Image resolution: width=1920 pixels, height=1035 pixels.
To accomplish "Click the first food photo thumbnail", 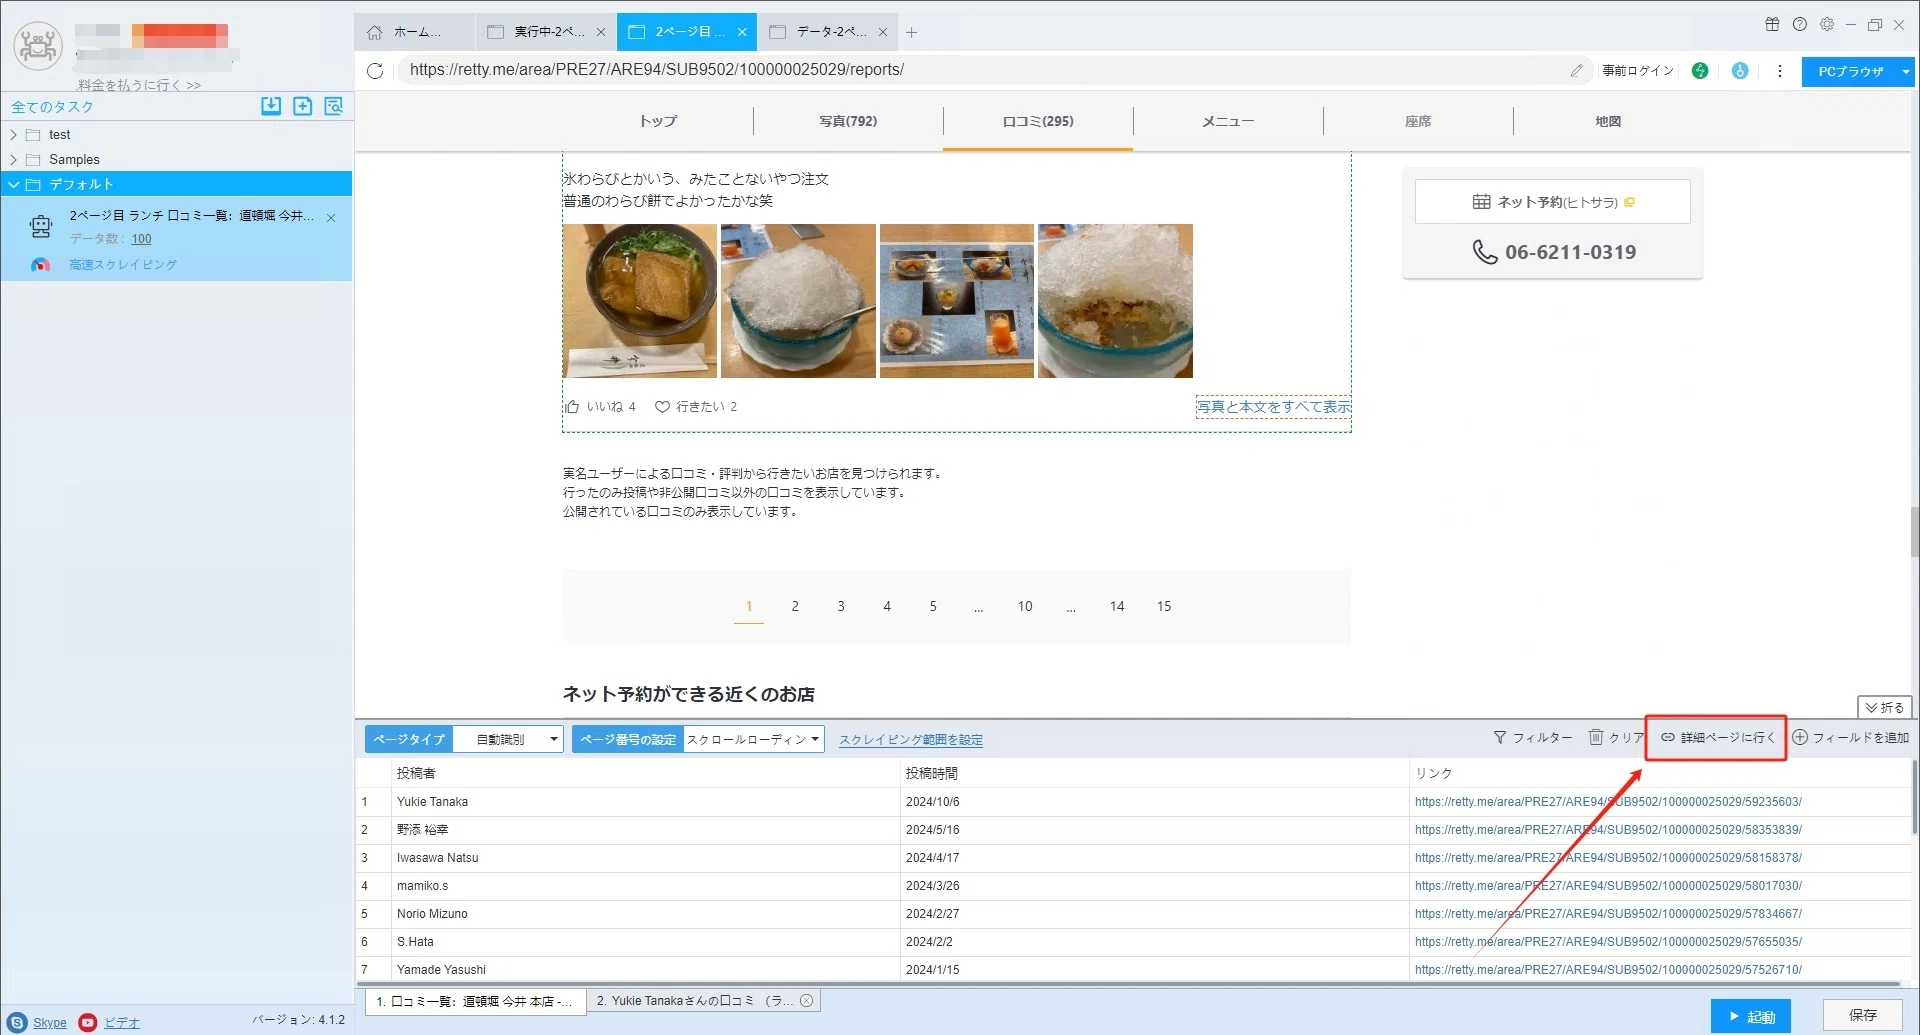I will (x=639, y=301).
